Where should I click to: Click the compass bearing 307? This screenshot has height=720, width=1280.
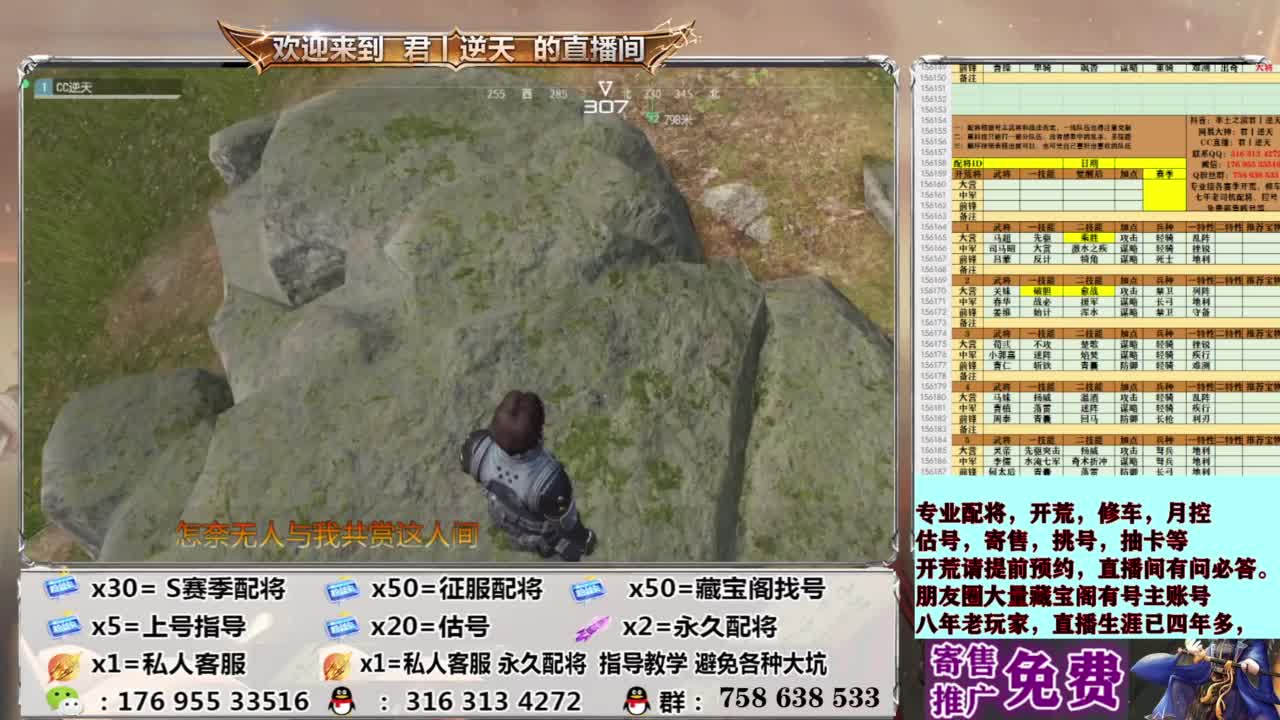[x=605, y=106]
